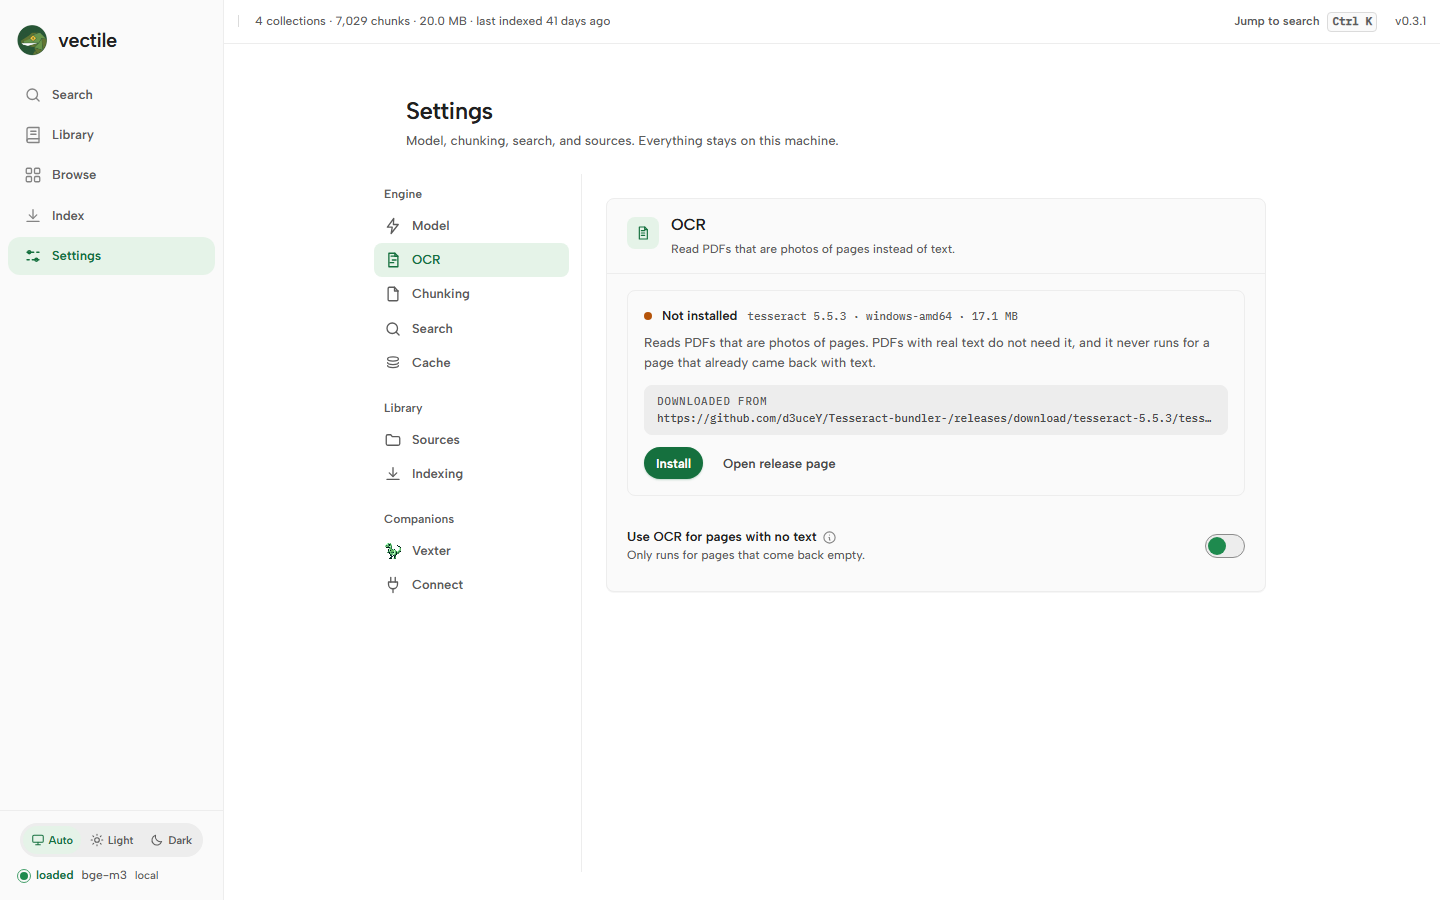The width and height of the screenshot is (1440, 900).
Task: Click the v0.3.1 version label
Action: pos(1410,21)
